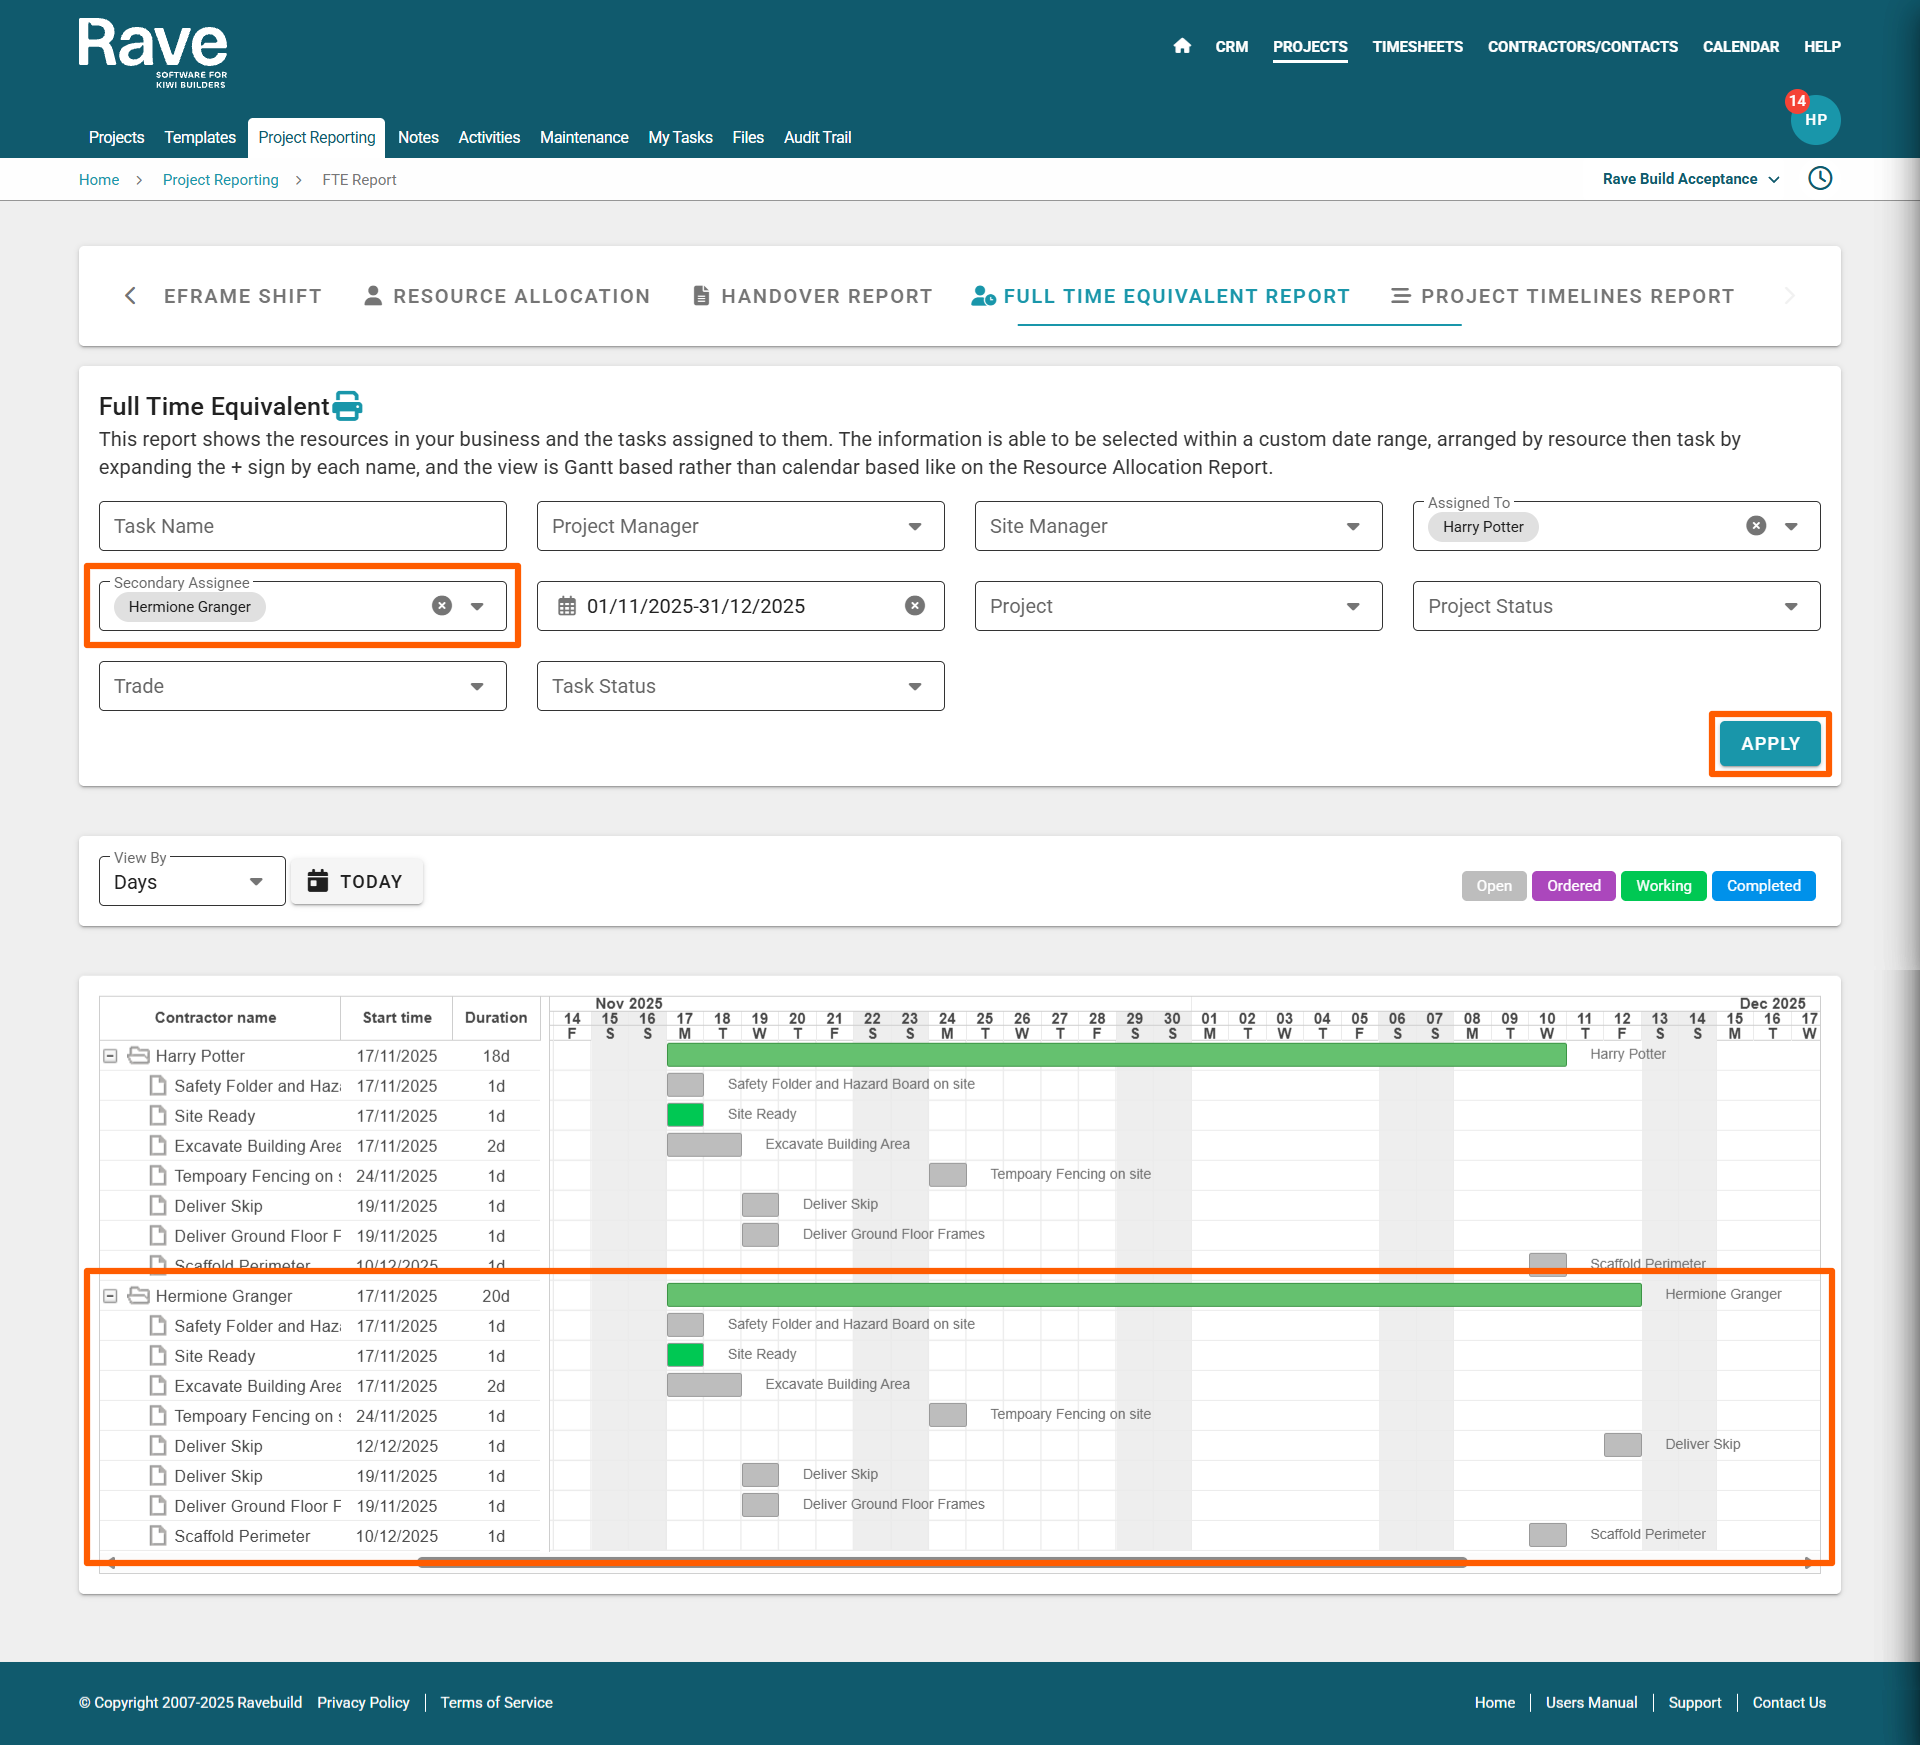
Task: Clear Harry Potter from Assigned To
Action: click(1756, 526)
